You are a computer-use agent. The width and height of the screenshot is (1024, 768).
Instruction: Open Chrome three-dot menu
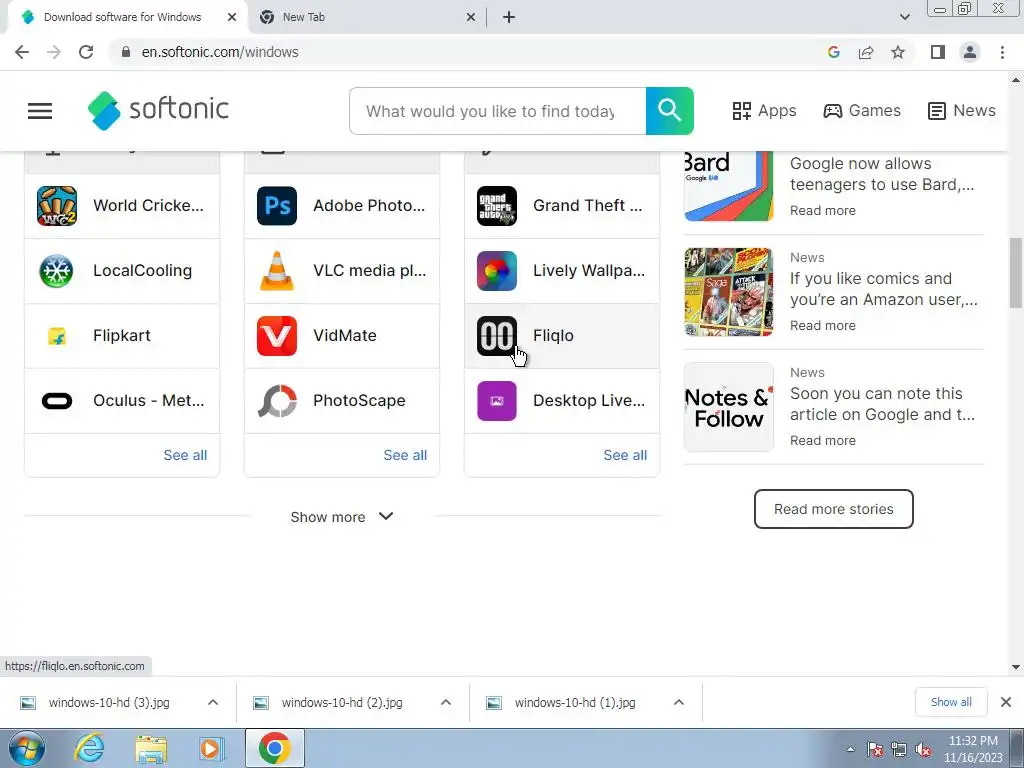click(1002, 52)
